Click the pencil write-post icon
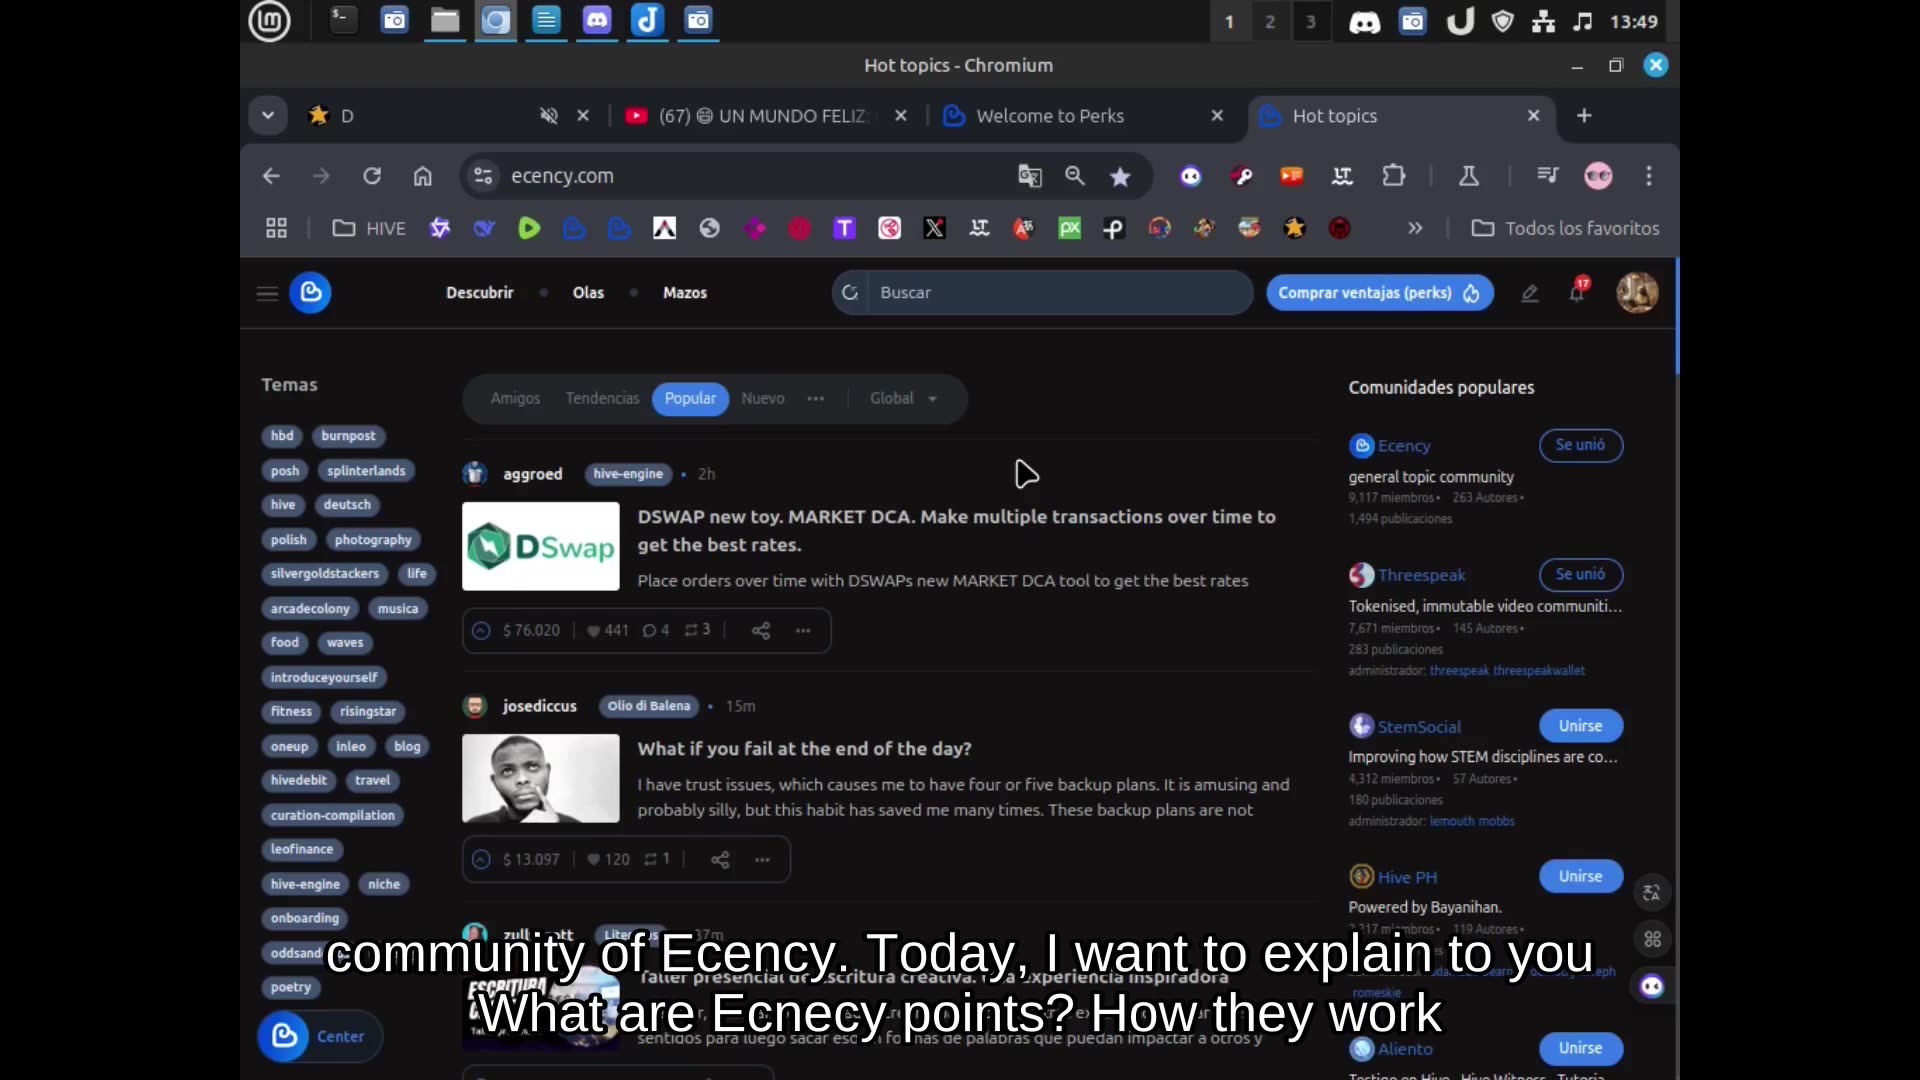 point(1529,293)
